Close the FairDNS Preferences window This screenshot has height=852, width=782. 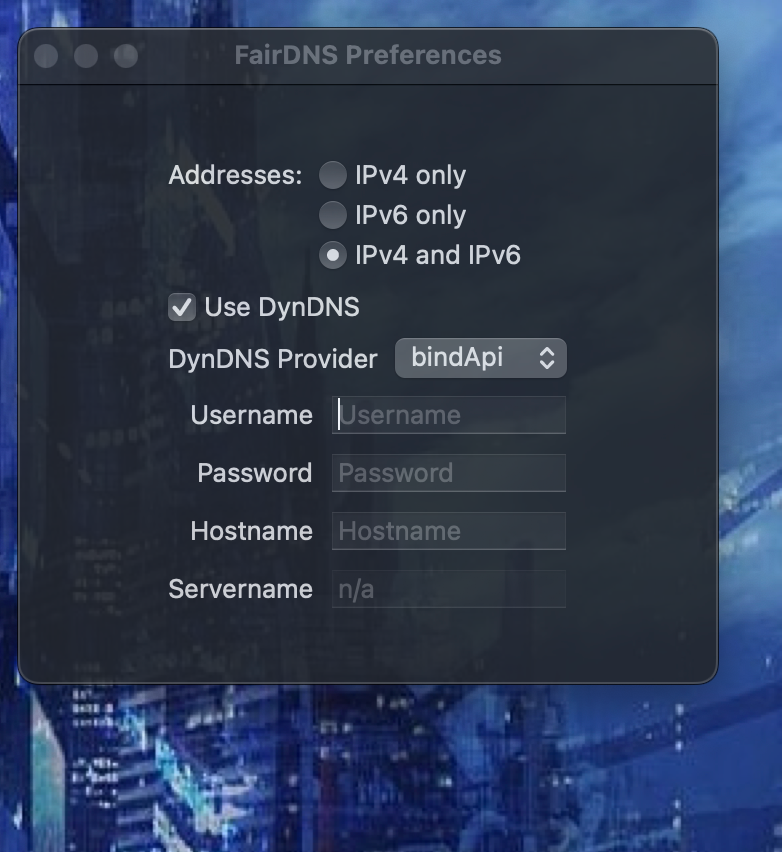click(x=46, y=56)
